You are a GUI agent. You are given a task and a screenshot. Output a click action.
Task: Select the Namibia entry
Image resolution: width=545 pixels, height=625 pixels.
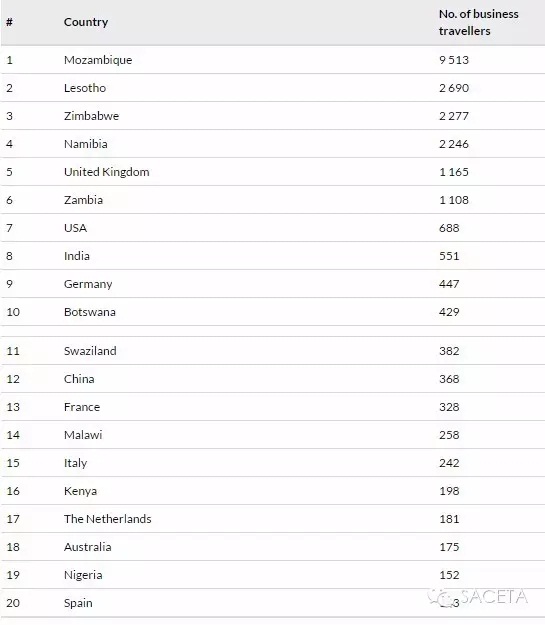point(86,144)
